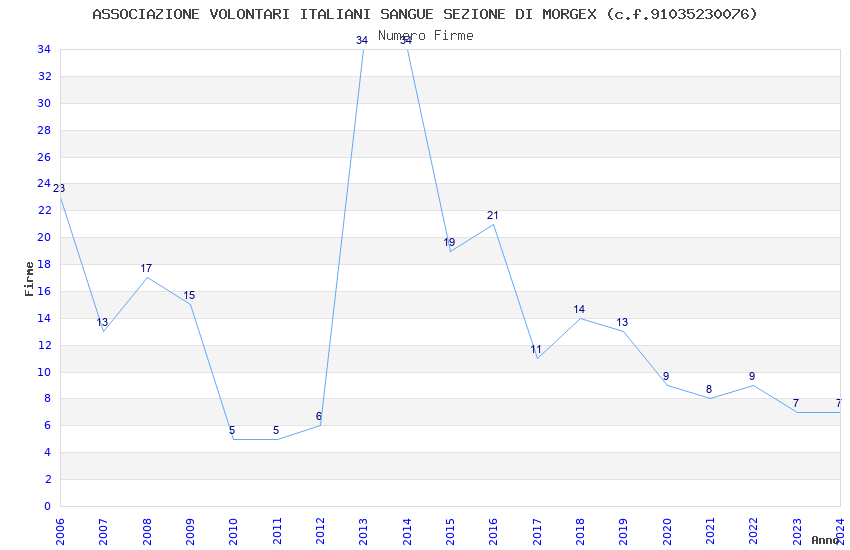
Task: Select the 2008 year label
Action: [x=147, y=531]
